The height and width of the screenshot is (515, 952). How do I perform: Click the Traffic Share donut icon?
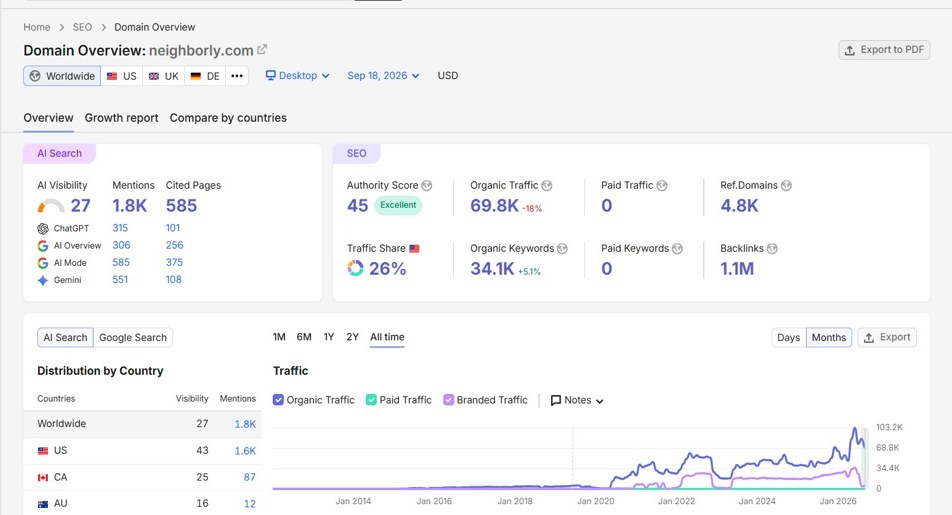click(x=355, y=268)
